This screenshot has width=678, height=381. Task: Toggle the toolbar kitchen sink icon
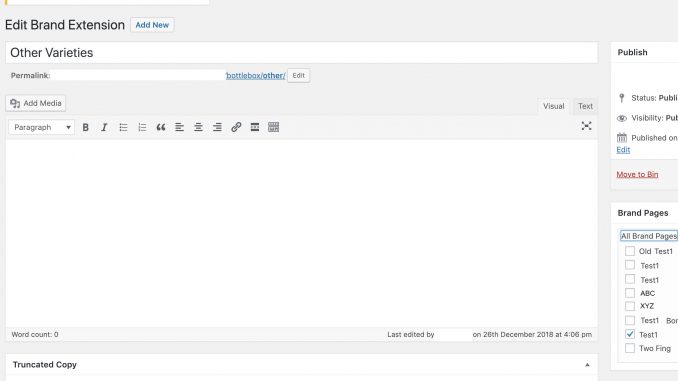click(x=274, y=127)
